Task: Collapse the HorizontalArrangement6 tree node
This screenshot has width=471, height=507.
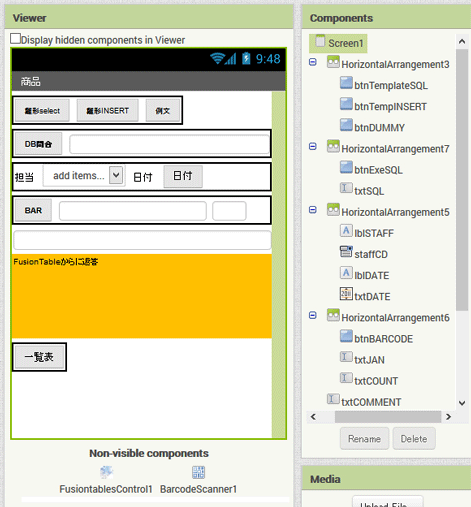Action: coord(313,315)
